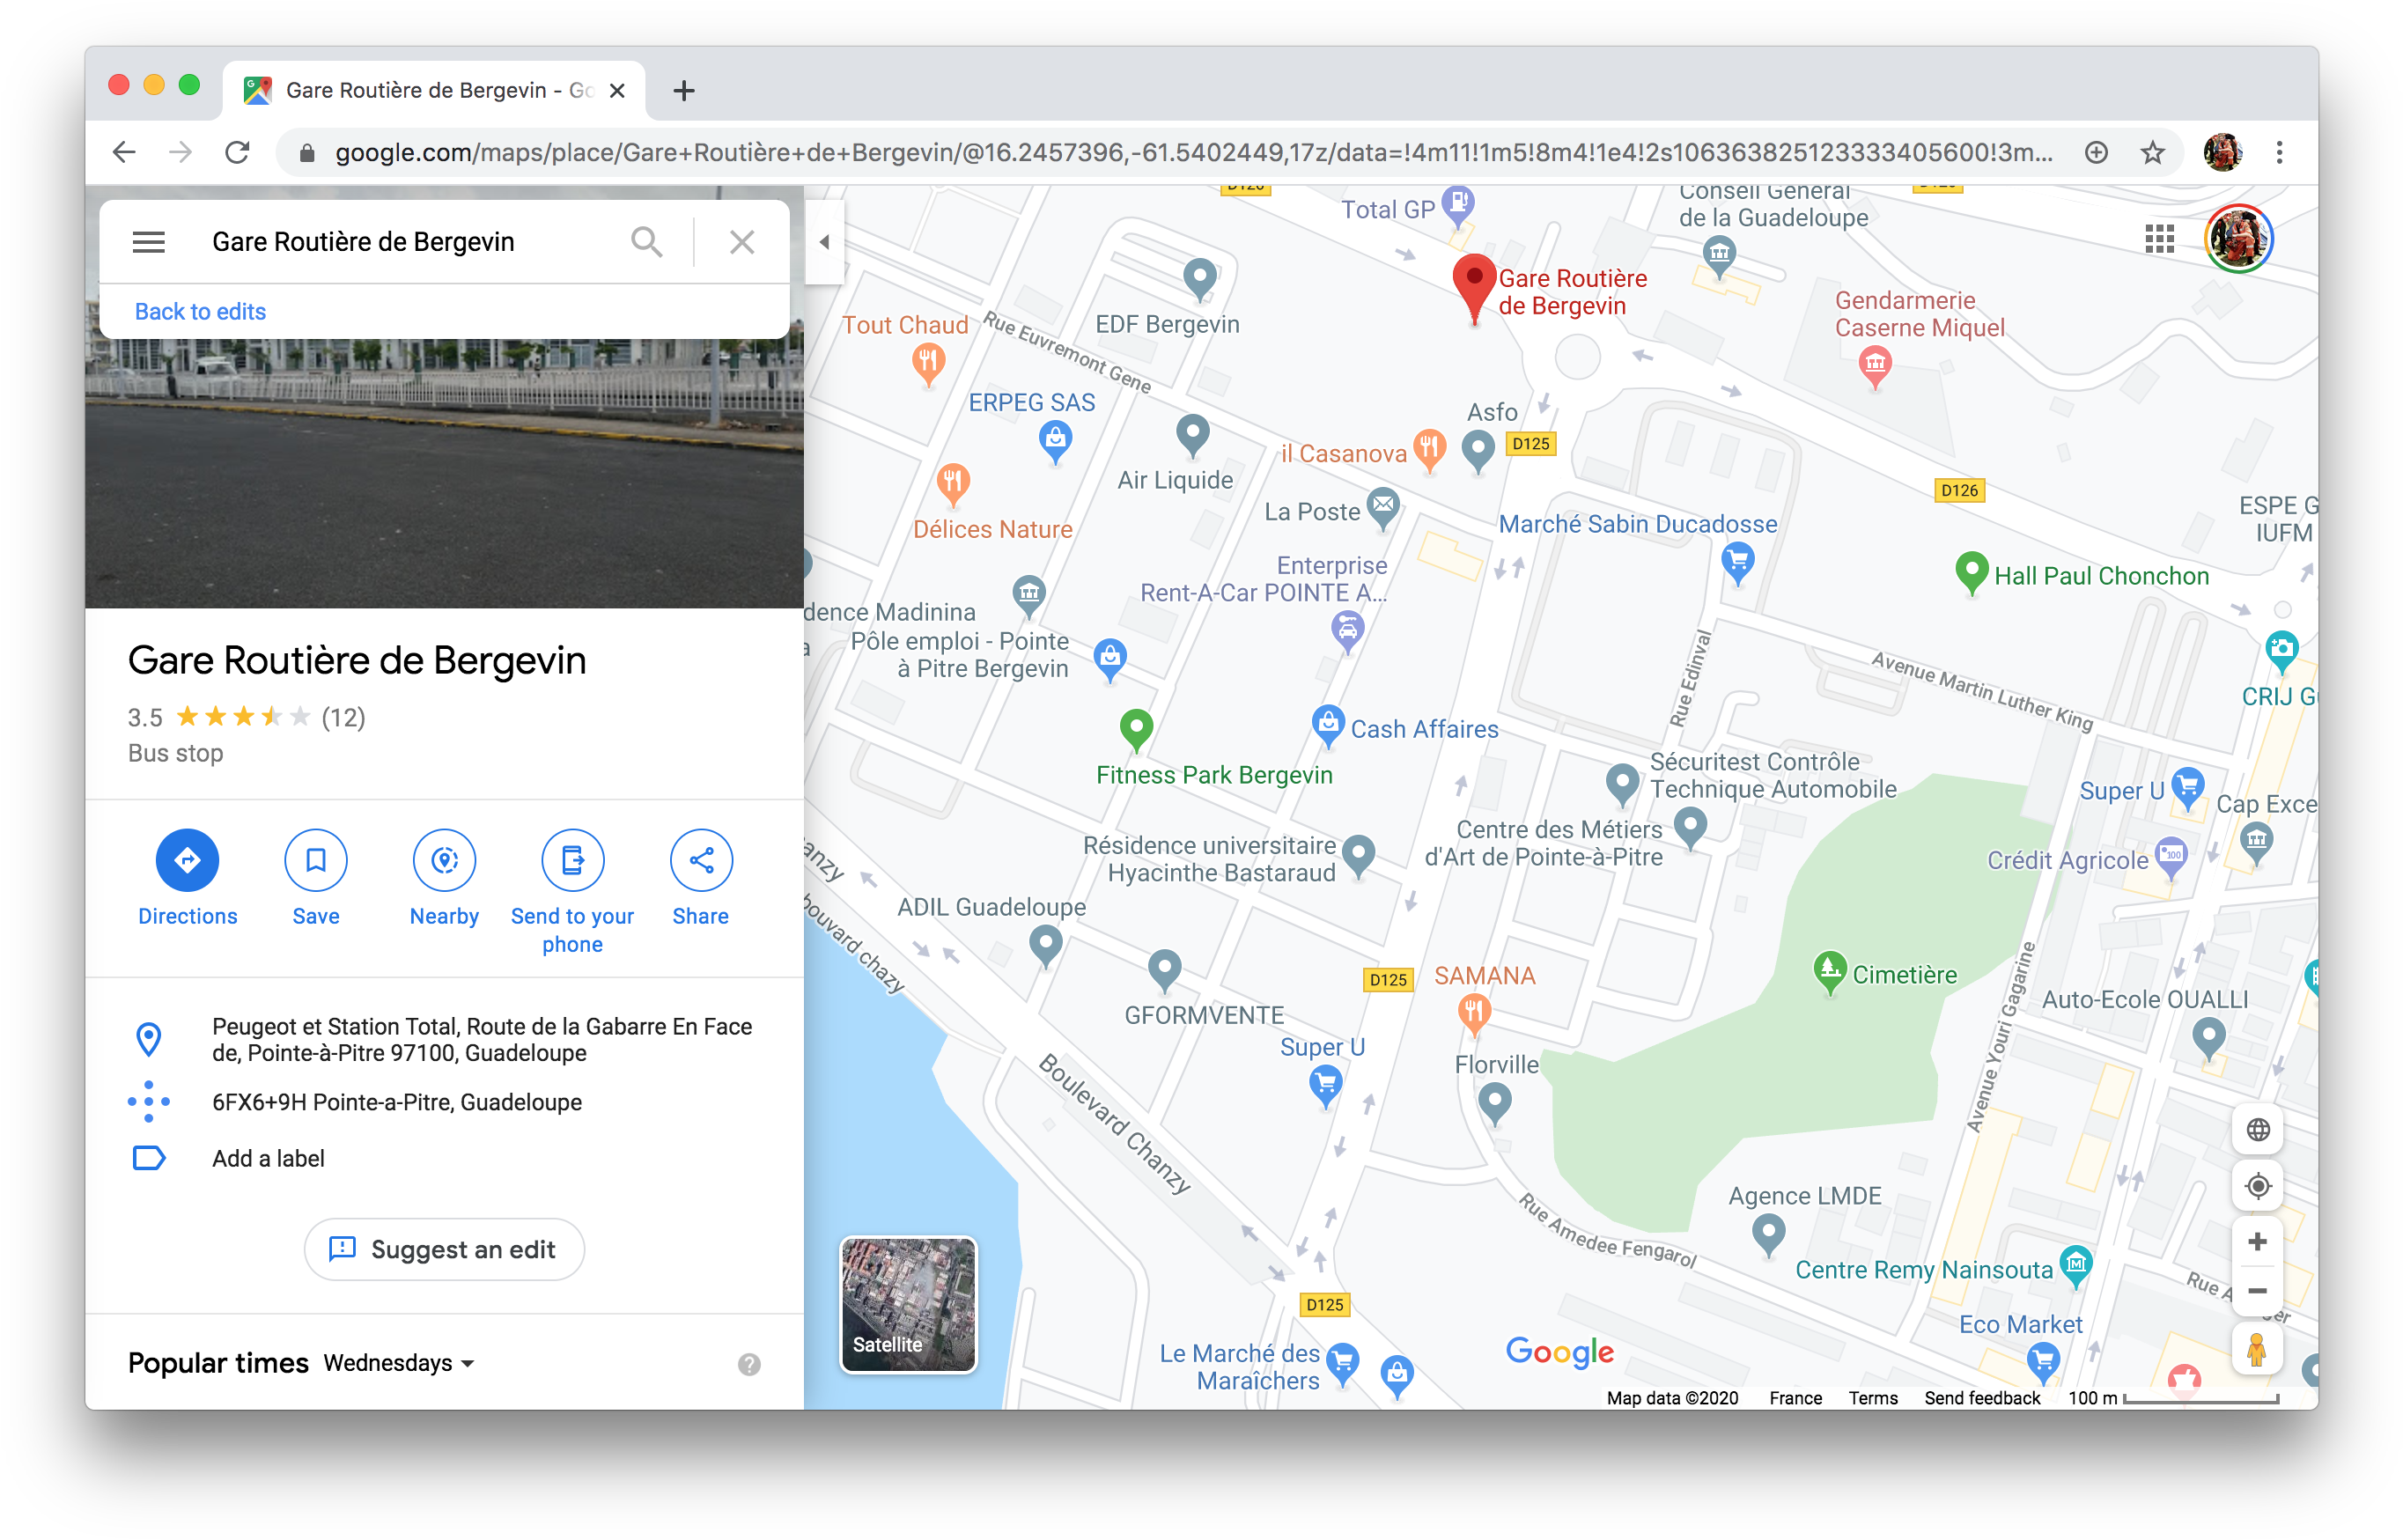
Task: Select the Street View pegman
Action: [2256, 1349]
